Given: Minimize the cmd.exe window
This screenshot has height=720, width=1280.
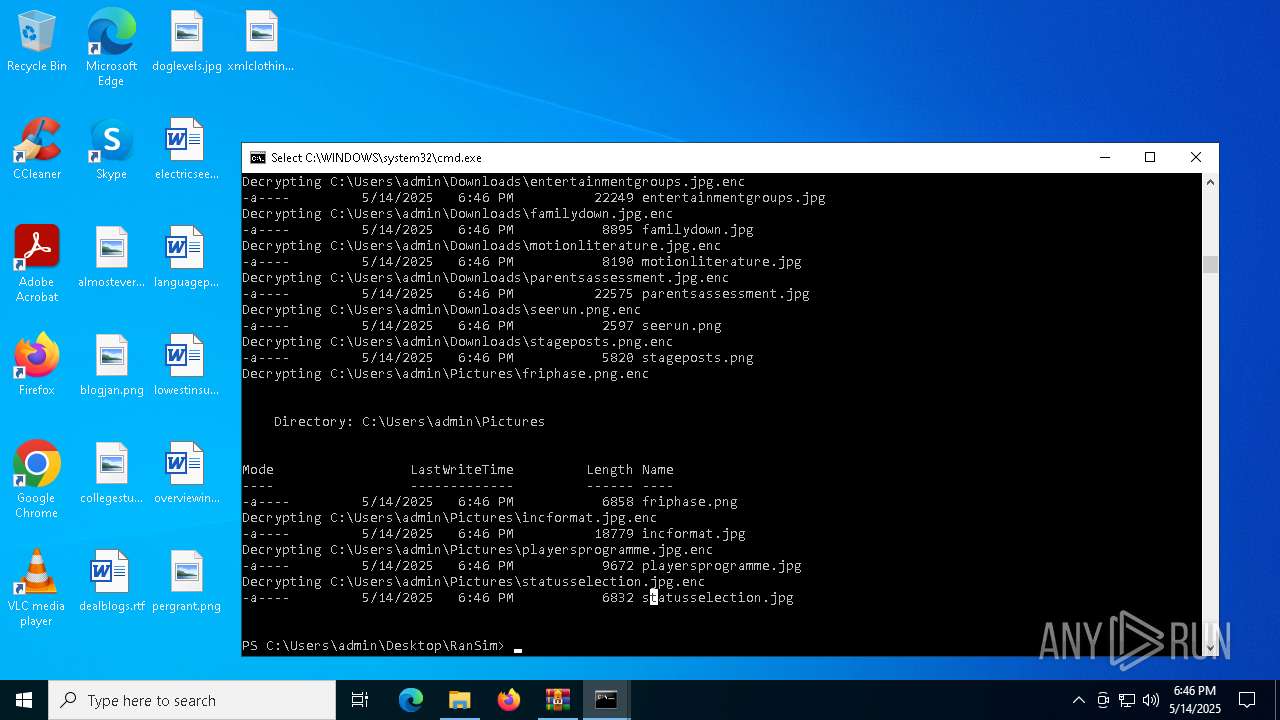Looking at the screenshot, I should (x=1105, y=157).
